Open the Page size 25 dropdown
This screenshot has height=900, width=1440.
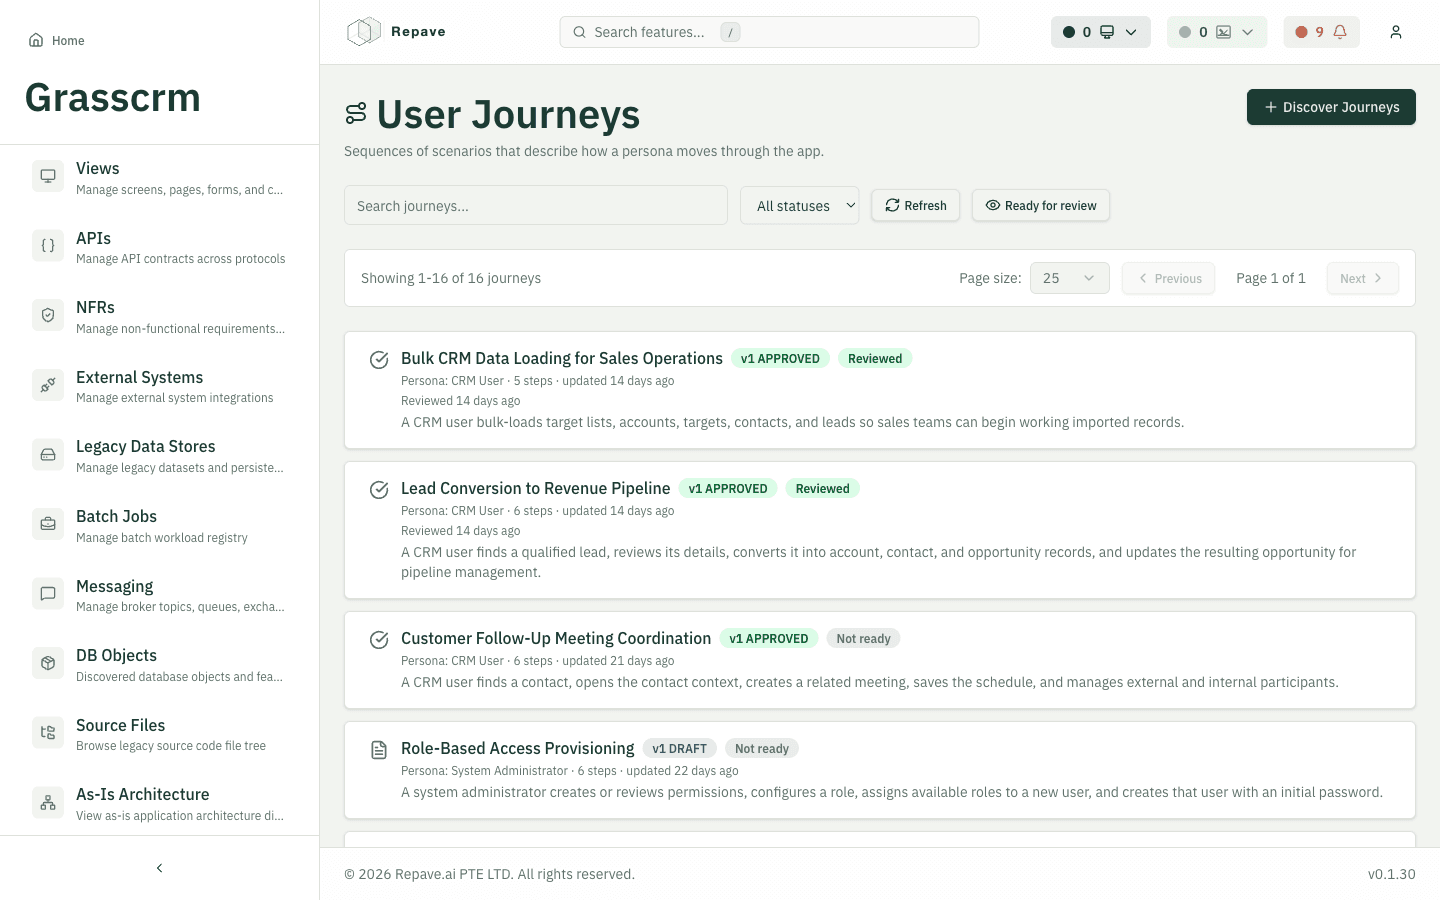coord(1069,278)
